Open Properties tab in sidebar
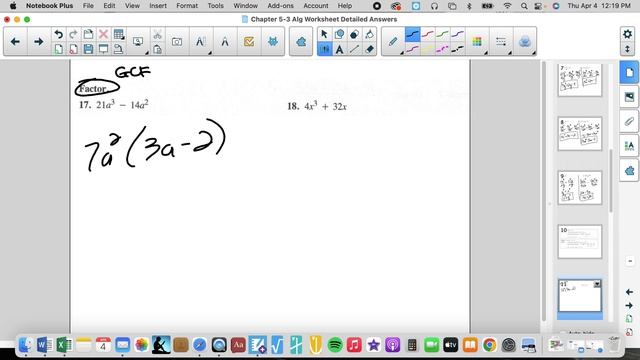Viewport: 640px width, 360px height. click(x=629, y=146)
